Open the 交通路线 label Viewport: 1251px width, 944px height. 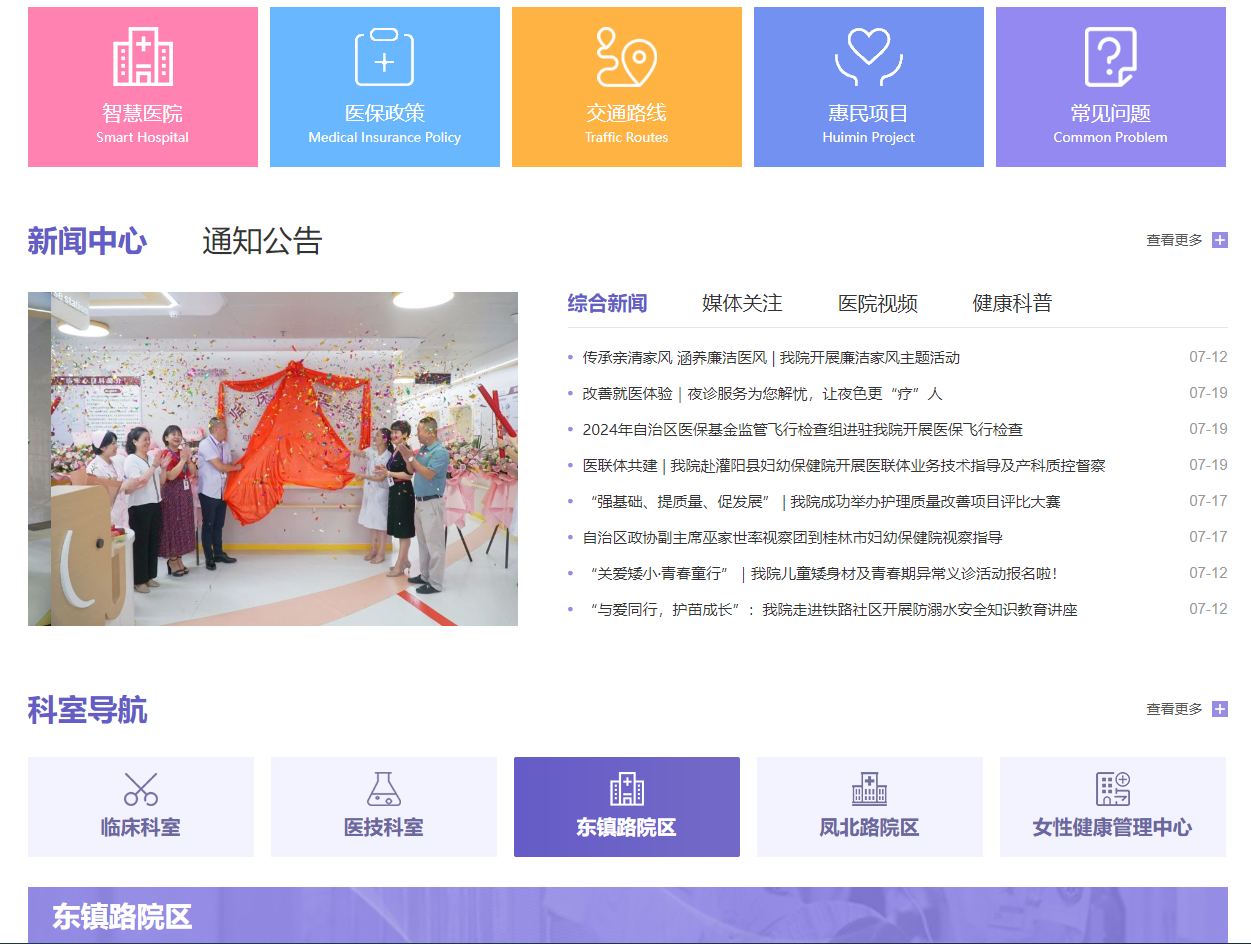(x=627, y=113)
